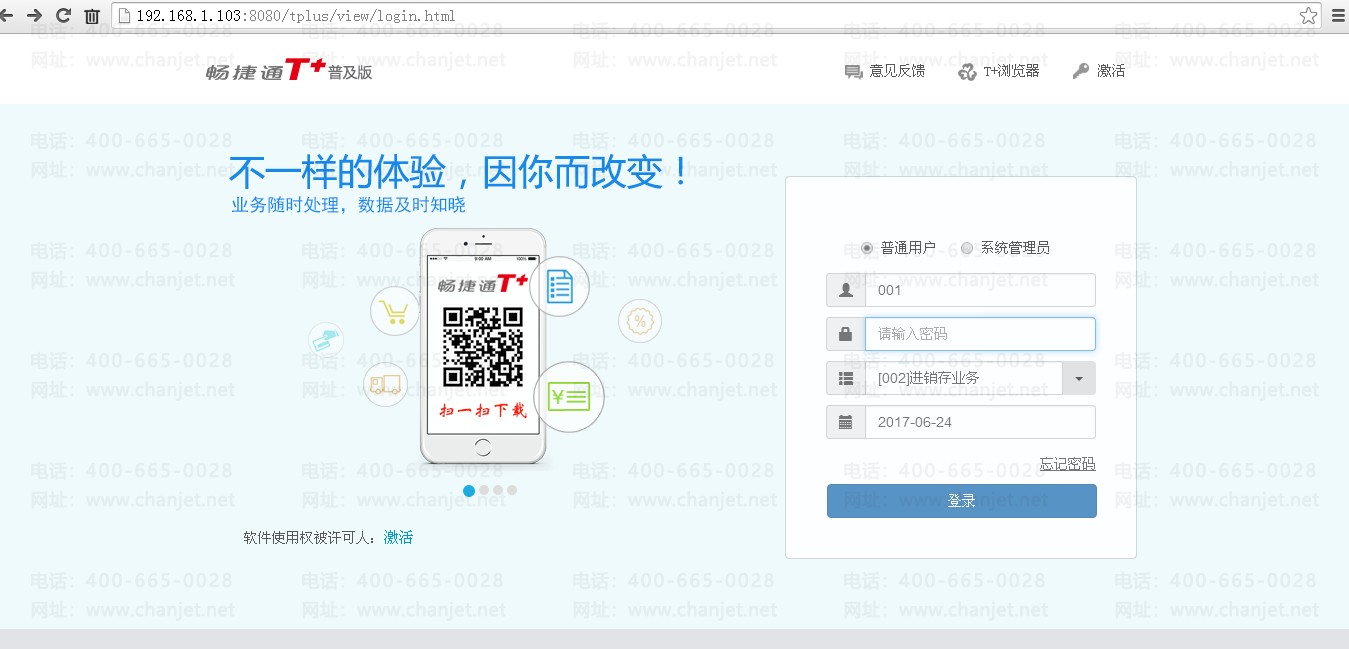Open 意见反馈 feedback link
This screenshot has height=649, width=1349.
tap(885, 71)
